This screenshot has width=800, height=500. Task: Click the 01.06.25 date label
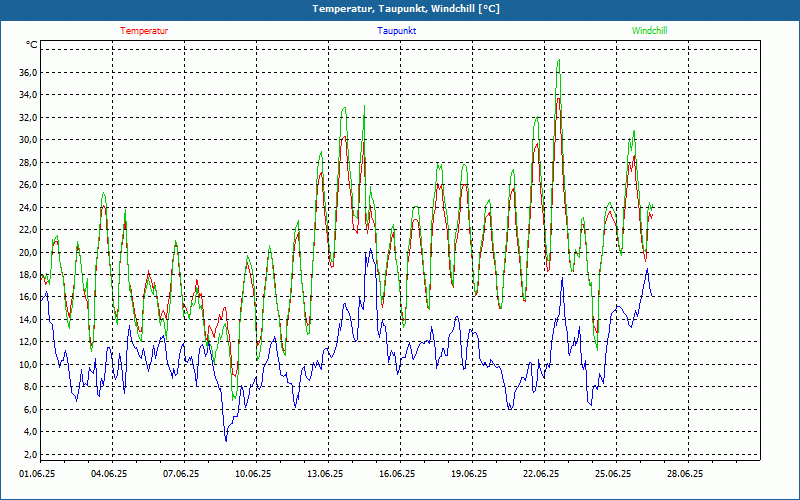(x=37, y=474)
